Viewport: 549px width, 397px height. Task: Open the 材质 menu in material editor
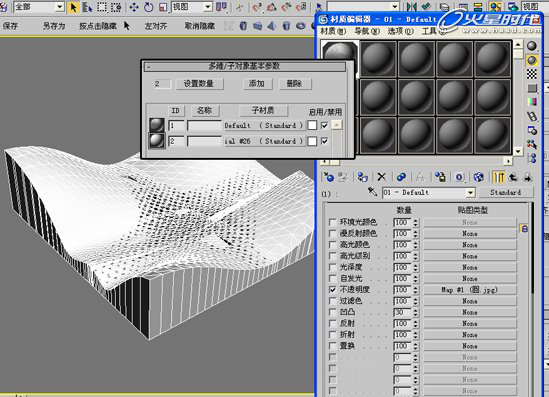point(333,31)
